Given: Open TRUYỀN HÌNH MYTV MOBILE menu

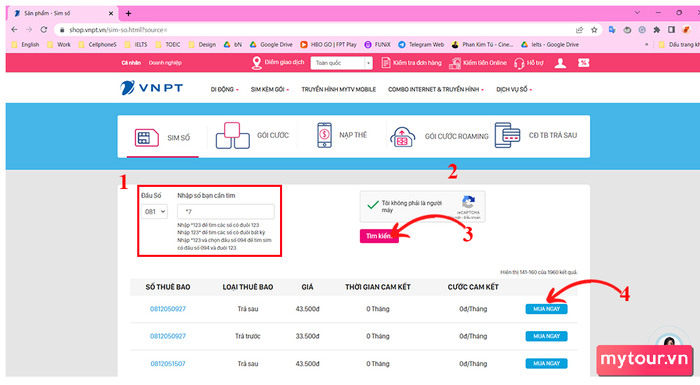Looking at the screenshot, I should (x=338, y=89).
